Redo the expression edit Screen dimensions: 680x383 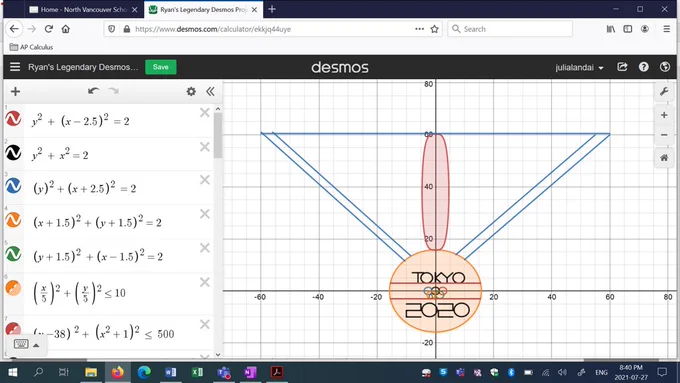114,91
